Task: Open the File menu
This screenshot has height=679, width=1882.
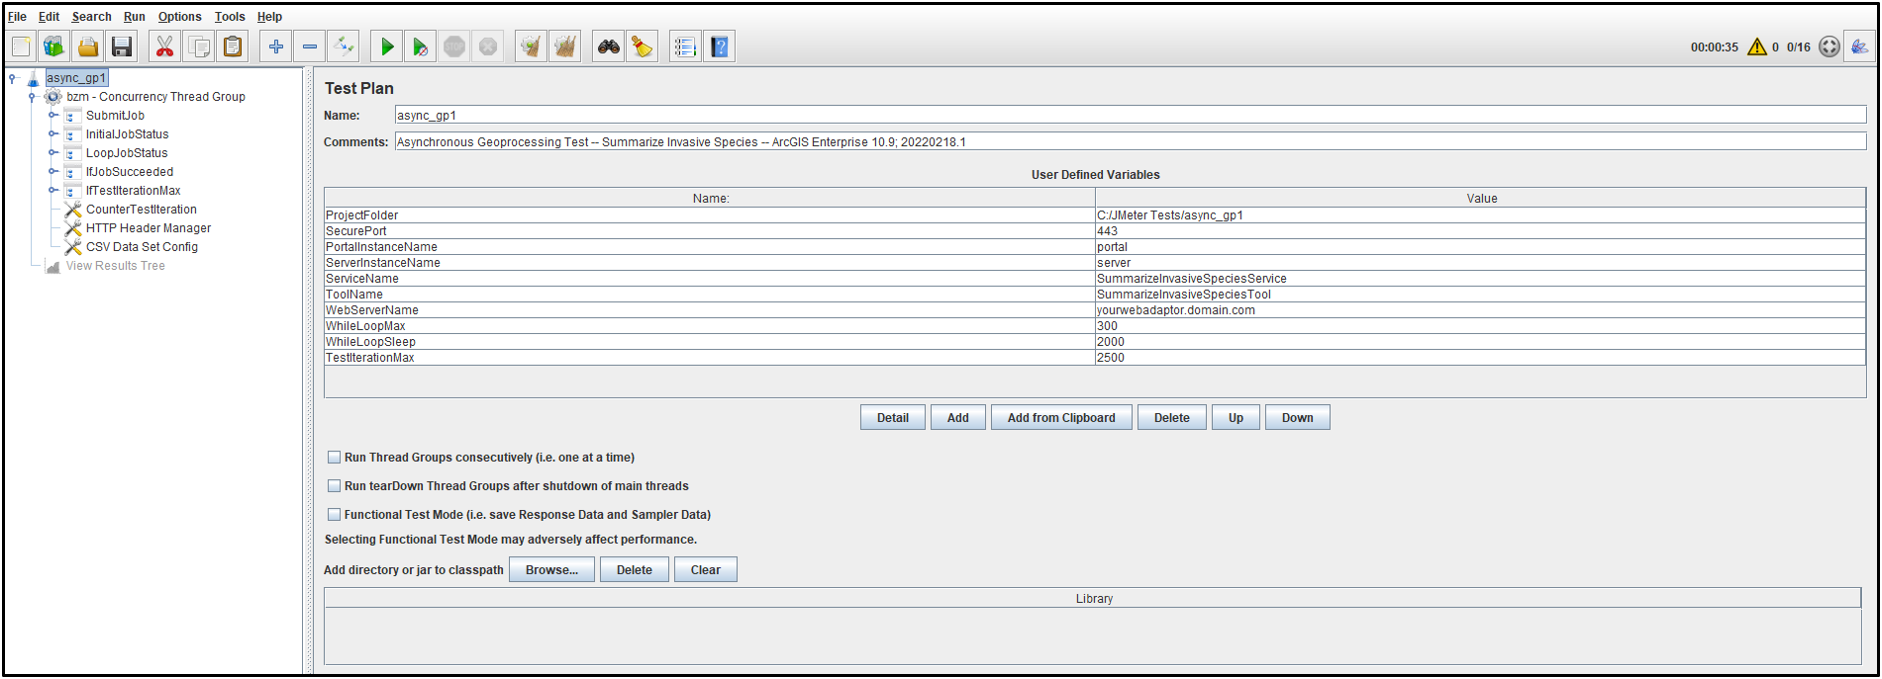Action: click(17, 17)
